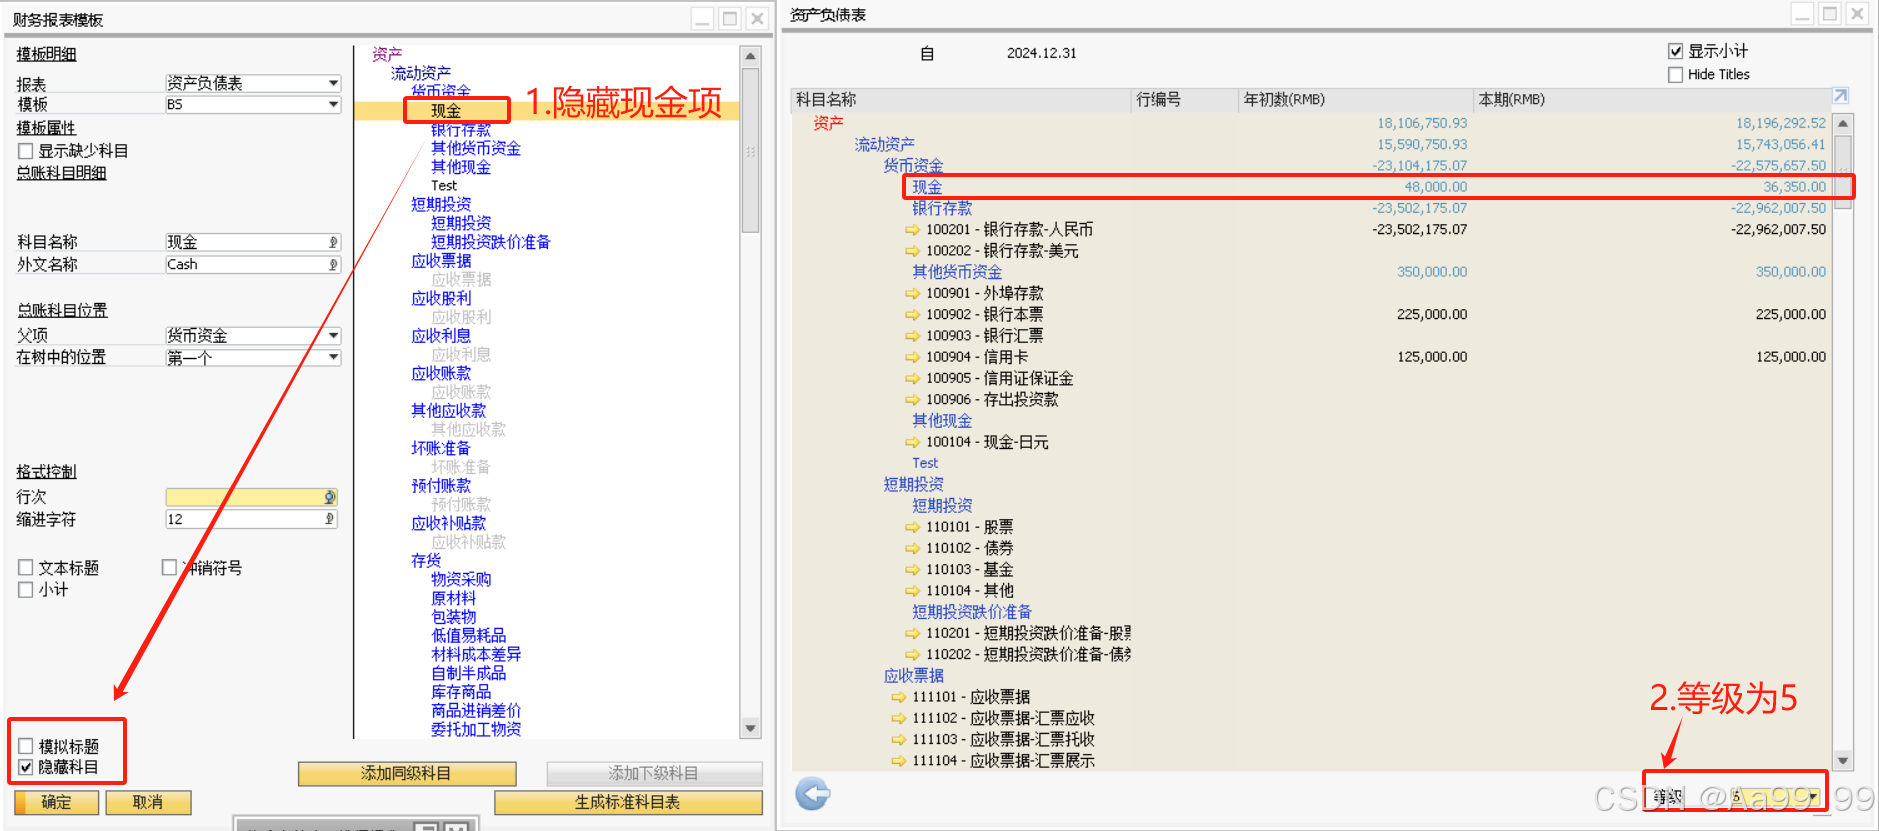Open the 等级 level dropdown
This screenshot has height=831, width=1879.
1813,796
